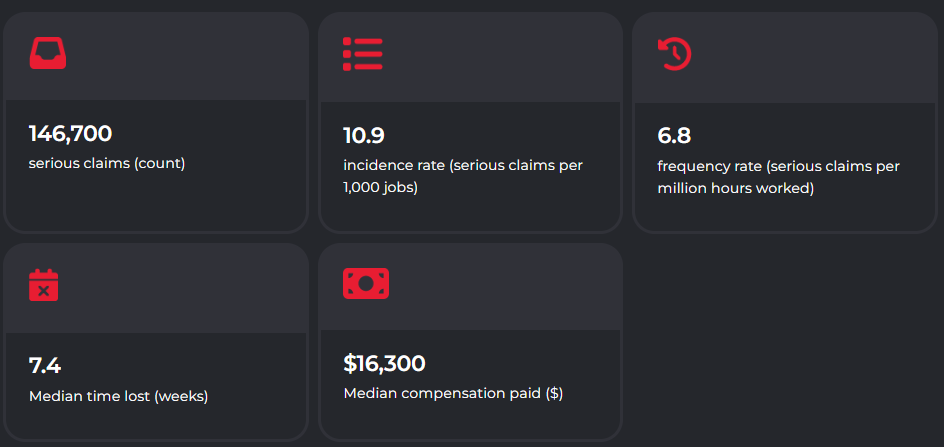Click empty header band right of inbox icon
The height and width of the screenshot is (447, 944).
[x=190, y=55]
